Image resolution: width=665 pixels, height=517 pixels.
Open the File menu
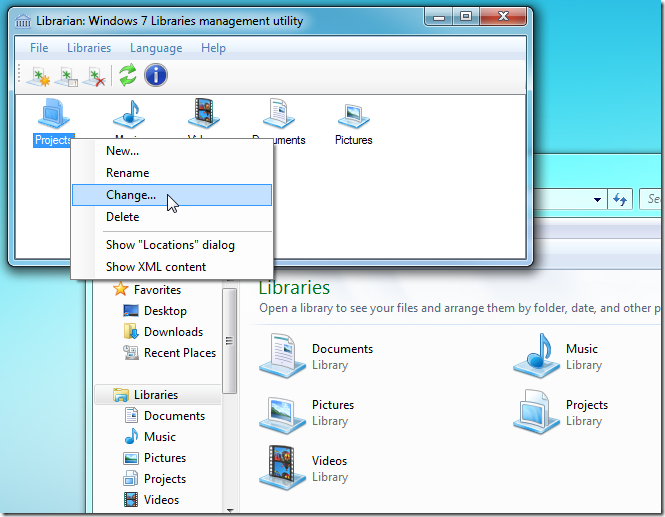39,48
